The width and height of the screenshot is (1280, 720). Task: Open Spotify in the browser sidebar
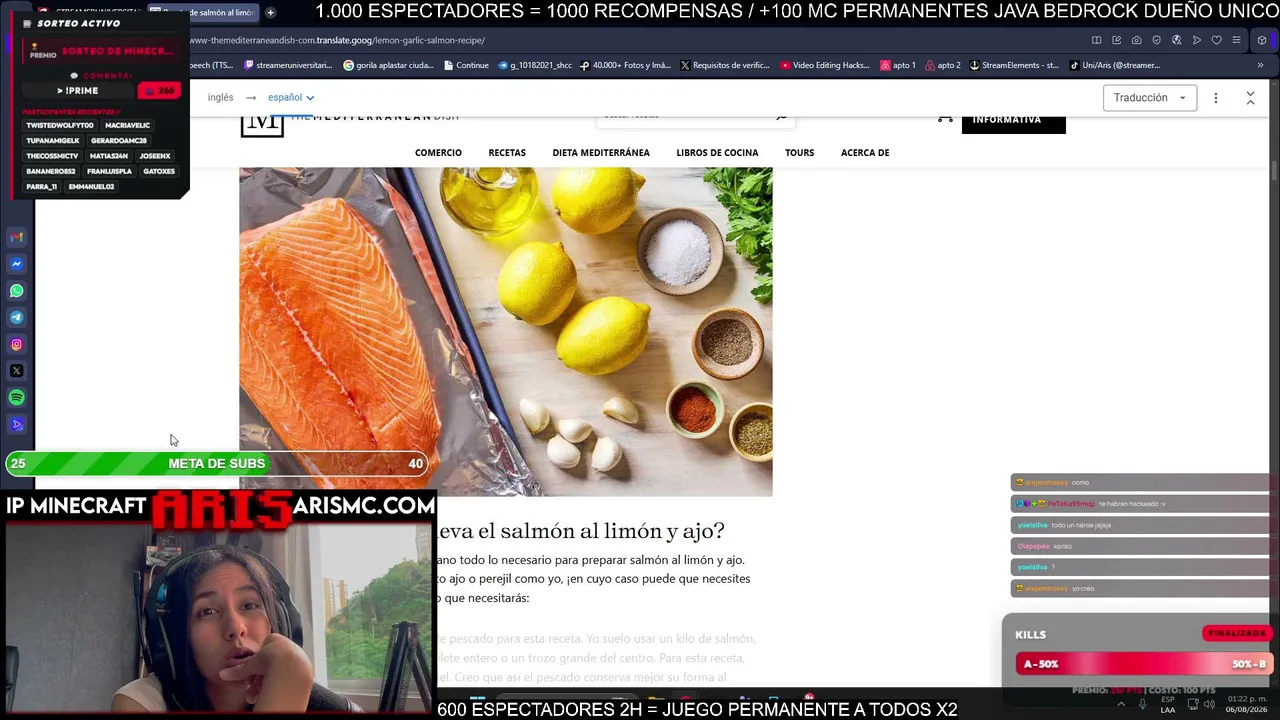(17, 398)
